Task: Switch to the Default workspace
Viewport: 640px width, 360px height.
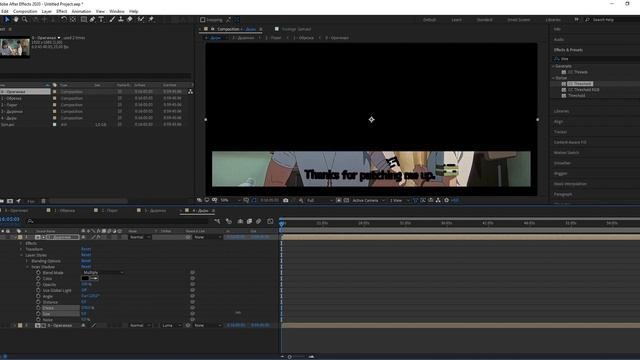Action: [x=429, y=20]
